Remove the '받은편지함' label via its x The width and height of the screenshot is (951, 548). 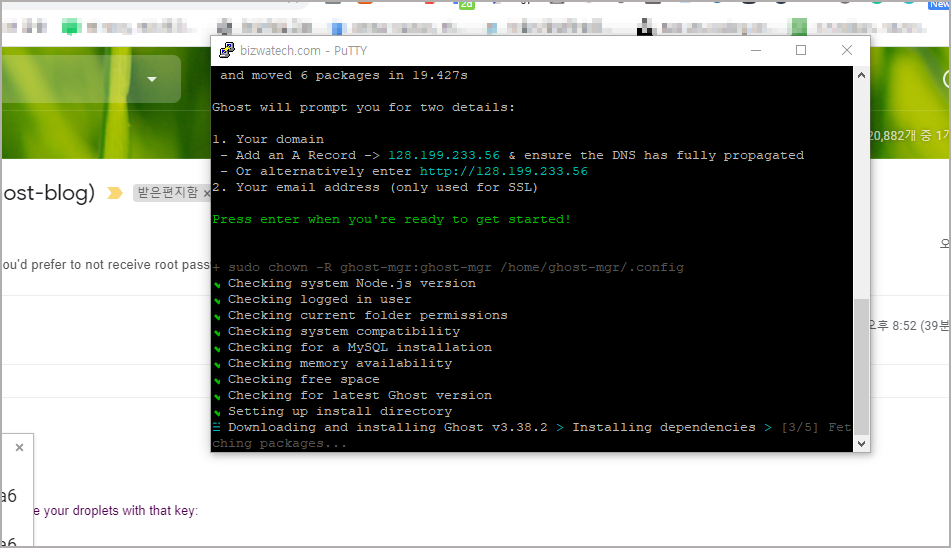[206, 193]
